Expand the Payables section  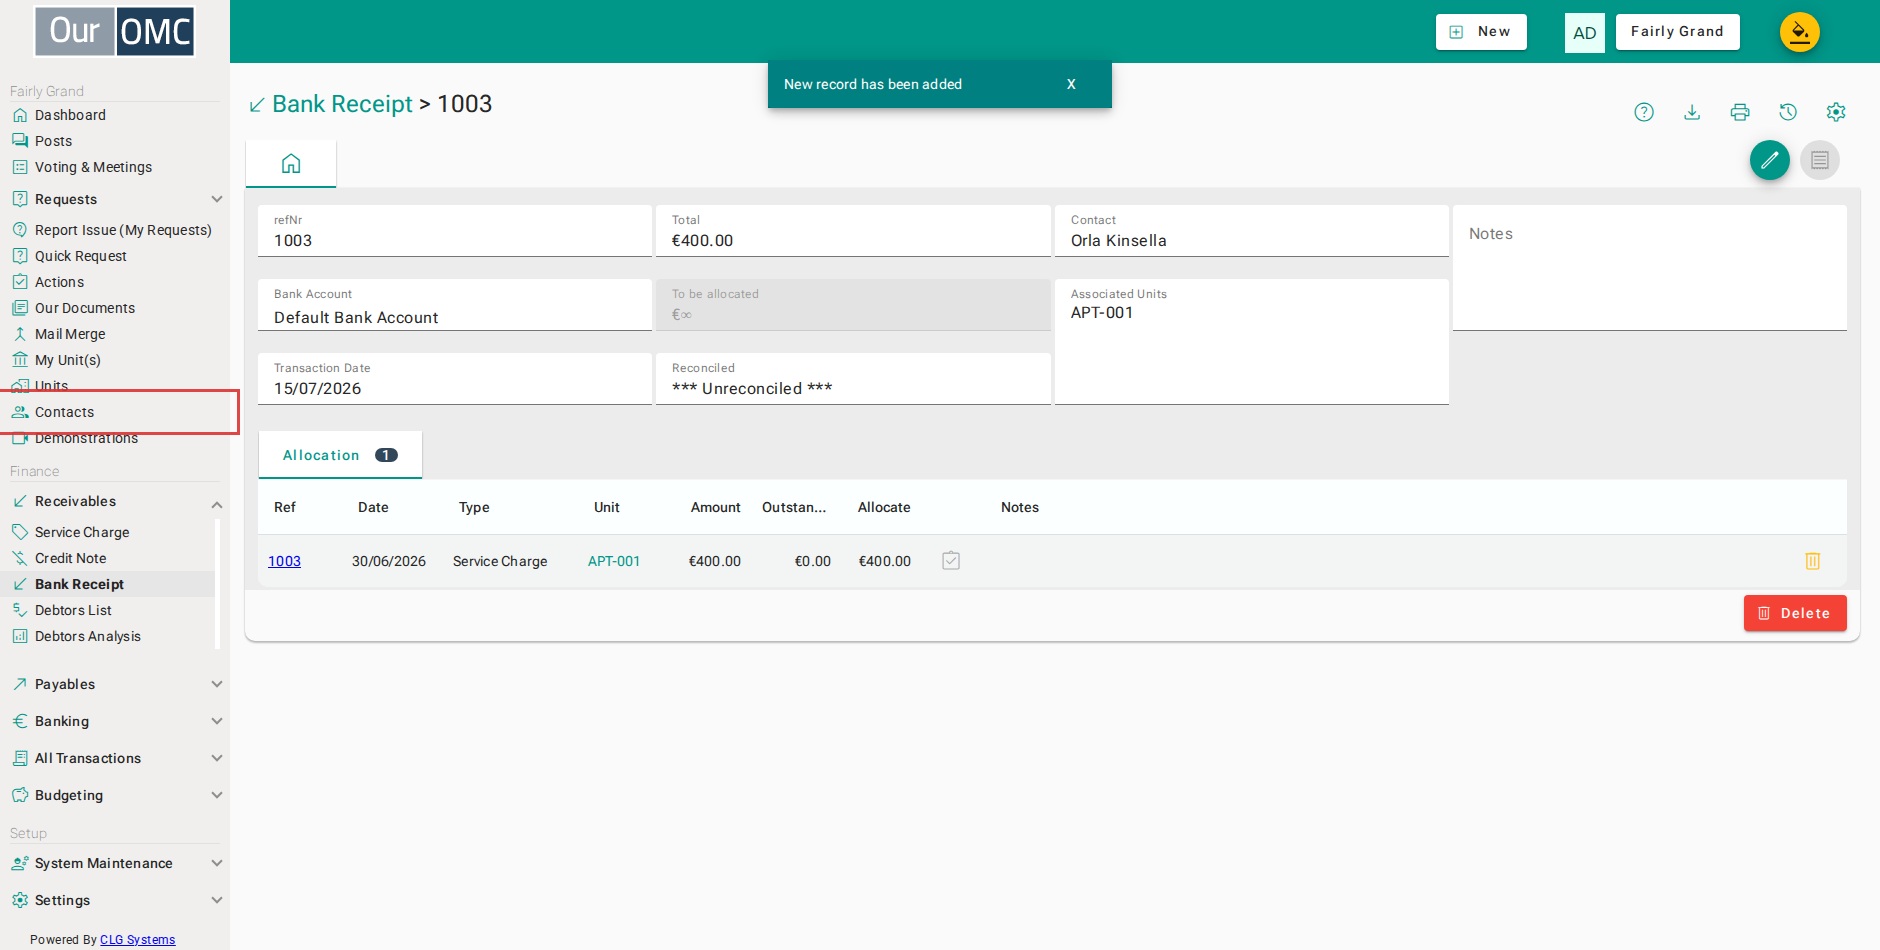(x=217, y=684)
